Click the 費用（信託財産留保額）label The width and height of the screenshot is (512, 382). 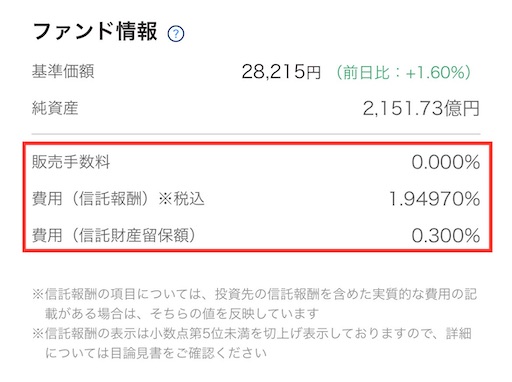(114, 235)
